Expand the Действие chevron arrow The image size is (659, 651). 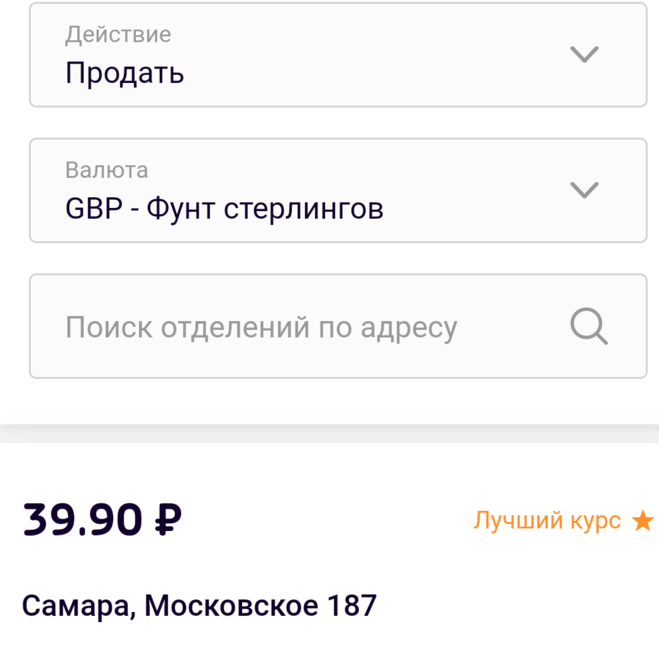584,54
